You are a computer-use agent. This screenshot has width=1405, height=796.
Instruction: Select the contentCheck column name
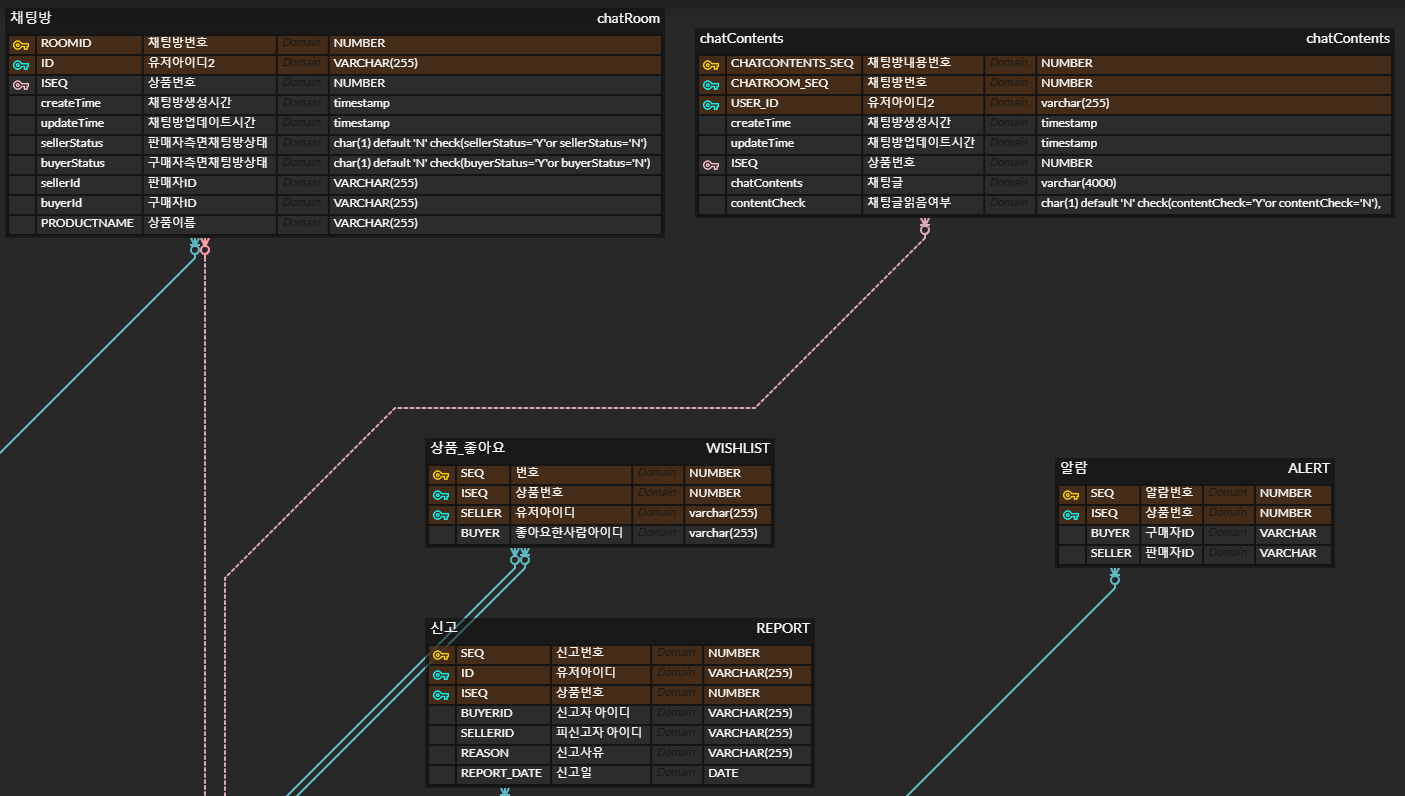coord(768,203)
